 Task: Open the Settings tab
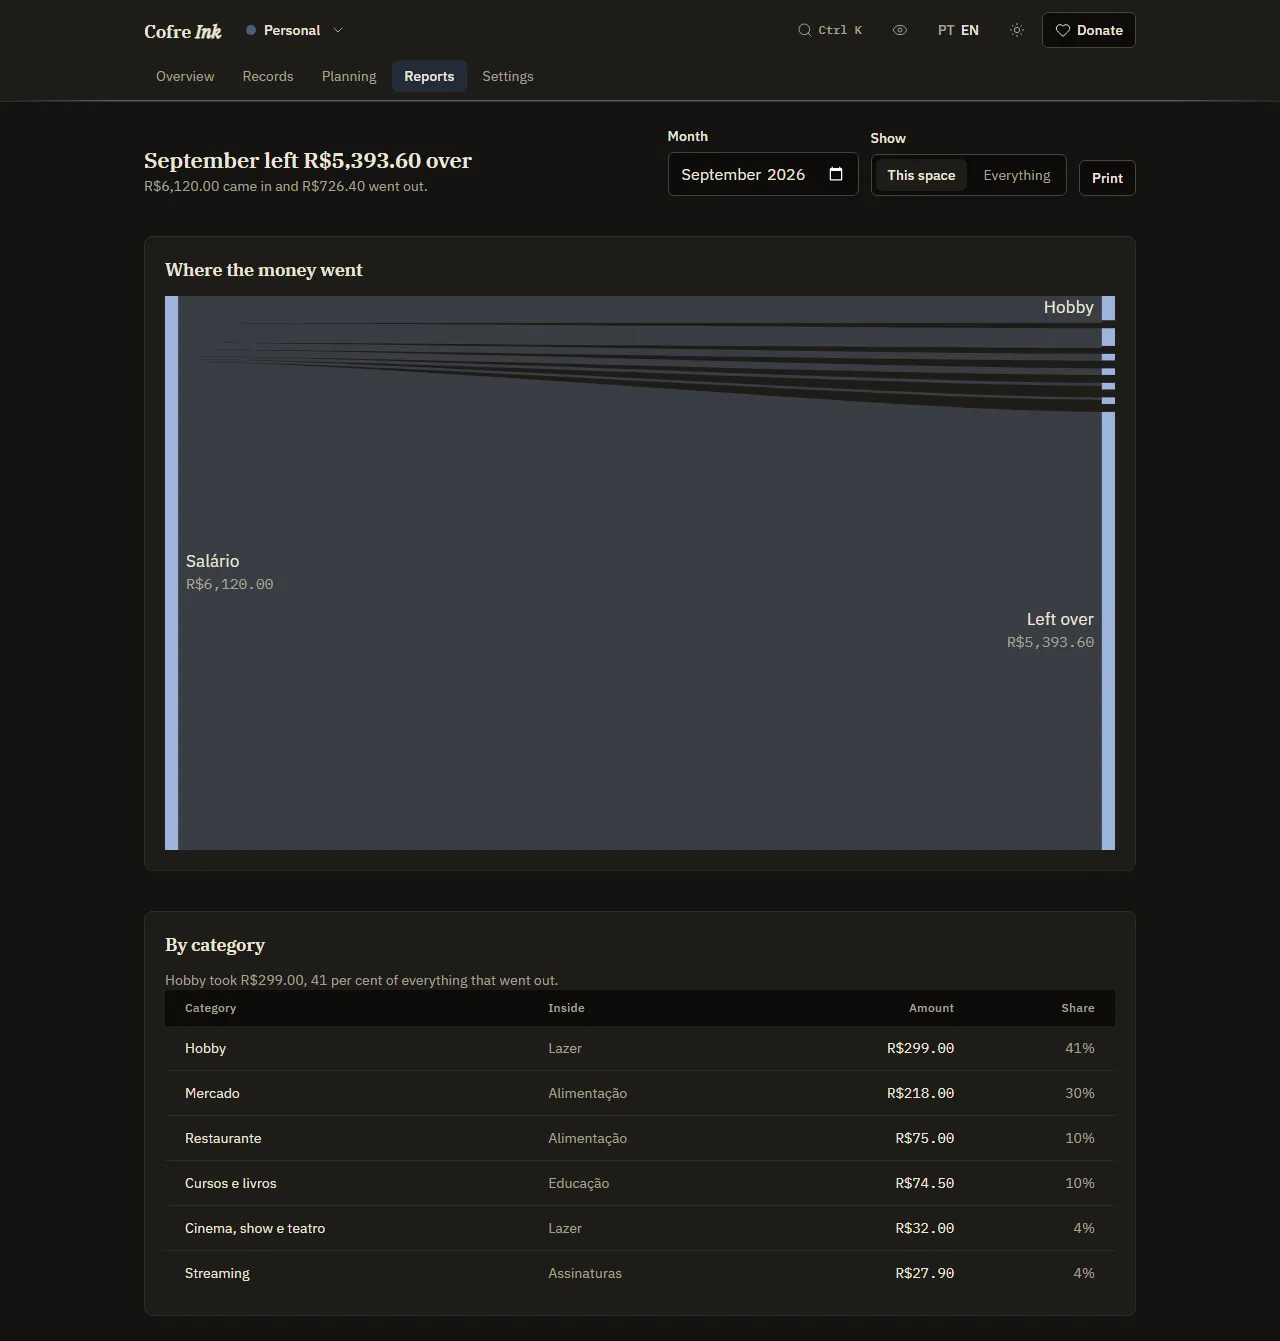click(x=508, y=76)
